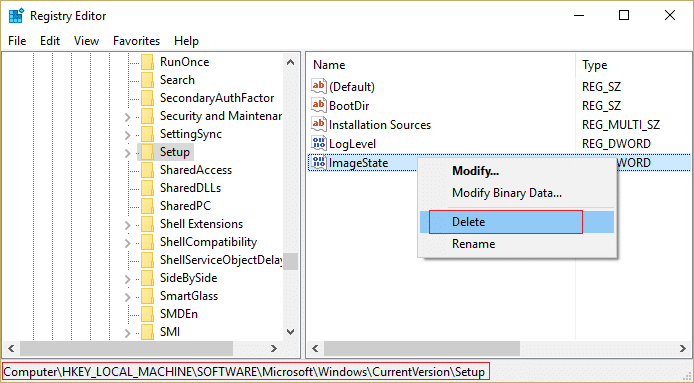This screenshot has width=694, height=383.
Task: Expand the Security and Maintenance key
Action: click(128, 117)
